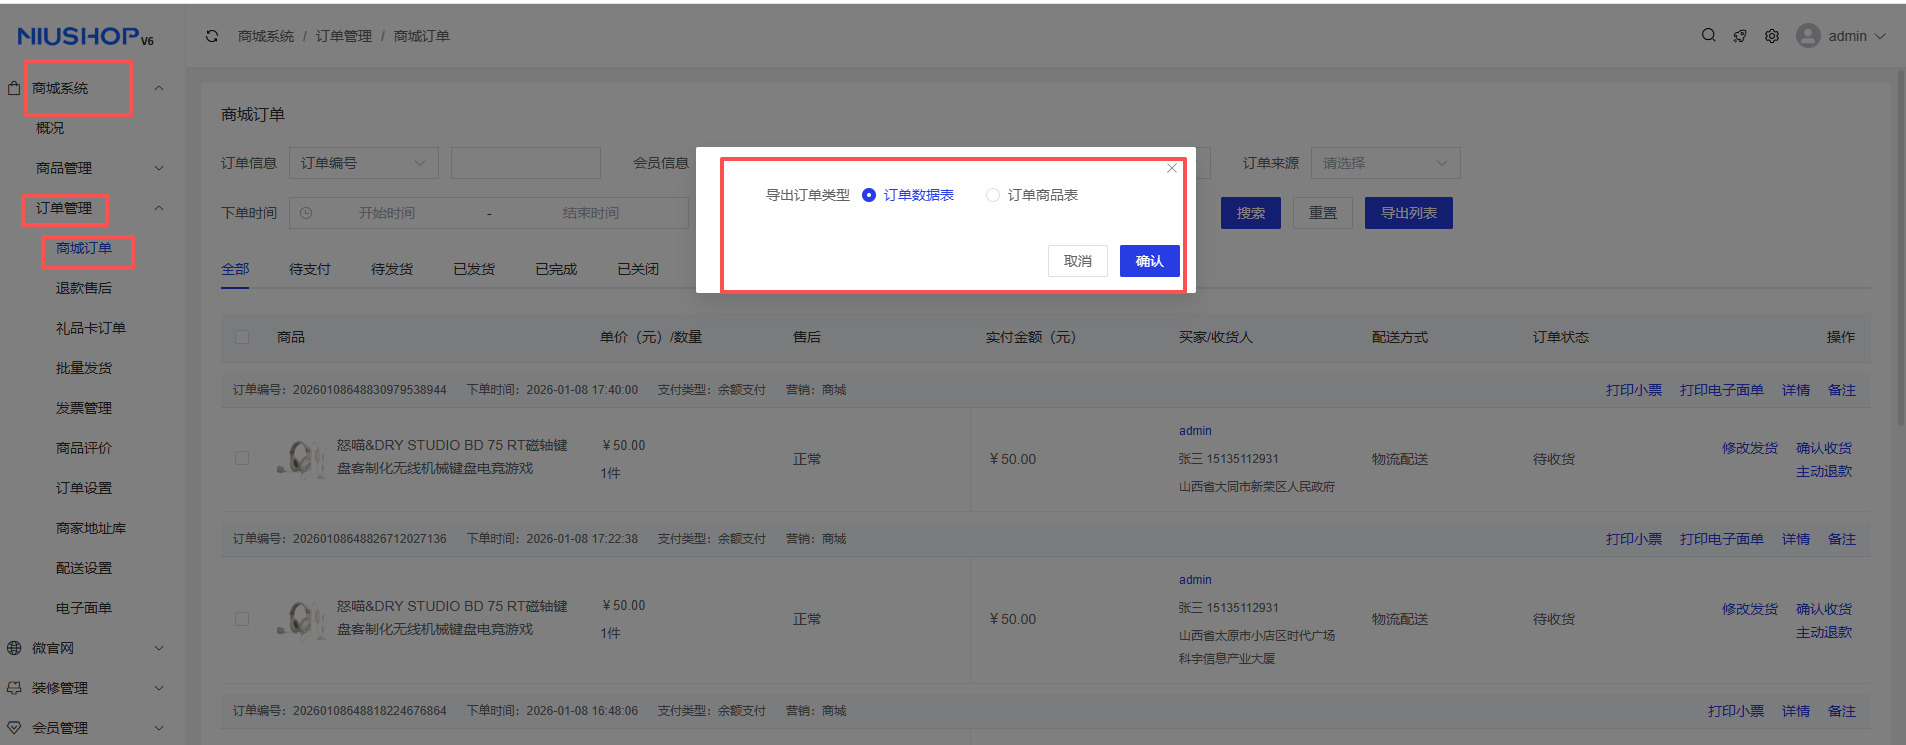Image resolution: width=1906 pixels, height=745 pixels.
Task: Open the settings gear icon in header
Action: pyautogui.click(x=1772, y=36)
